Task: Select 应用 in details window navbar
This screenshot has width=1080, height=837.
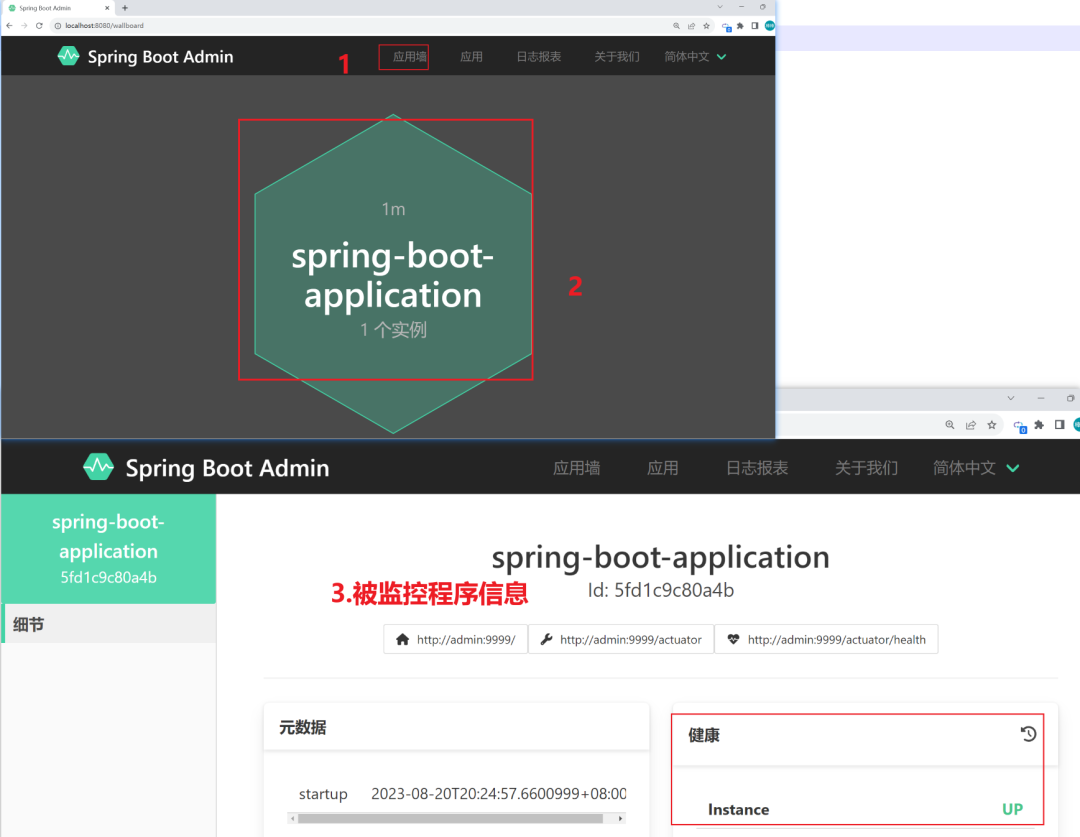Action: [663, 468]
